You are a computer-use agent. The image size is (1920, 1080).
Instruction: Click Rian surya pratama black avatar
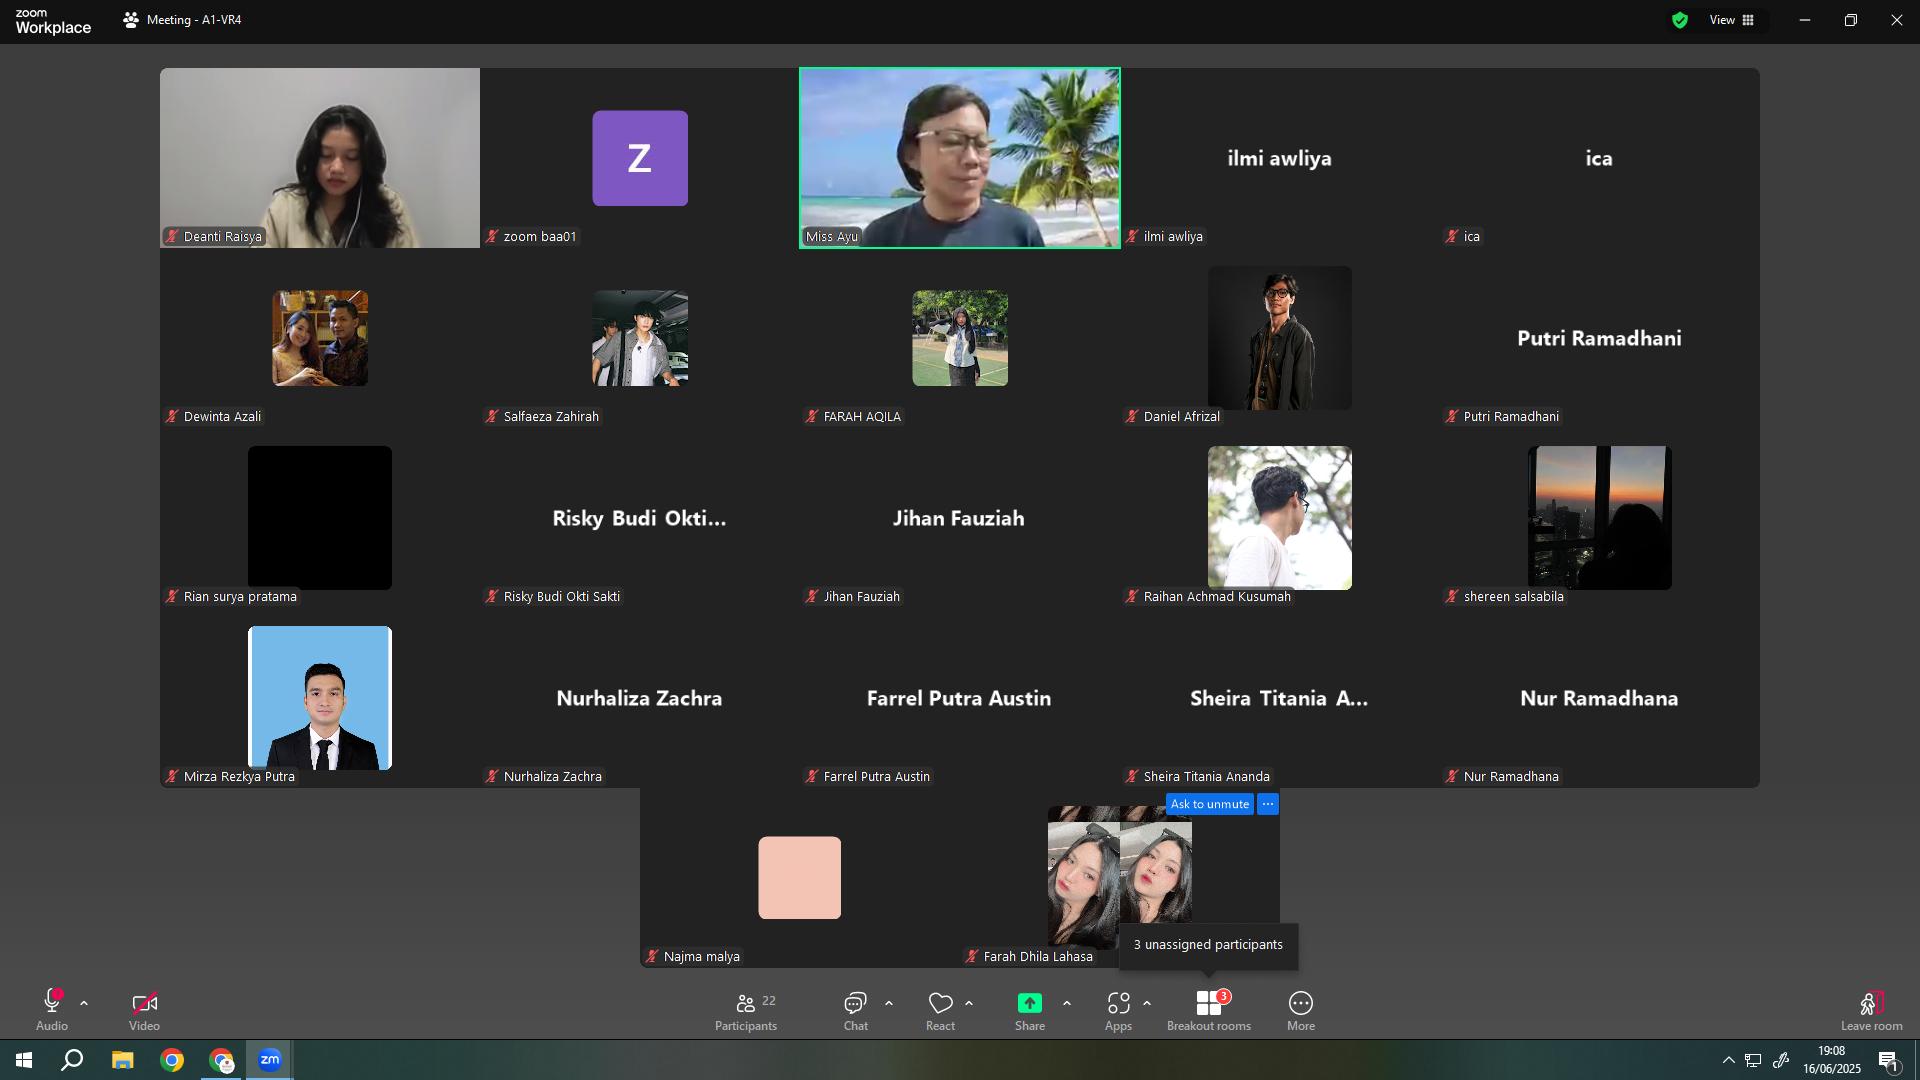pos(320,518)
